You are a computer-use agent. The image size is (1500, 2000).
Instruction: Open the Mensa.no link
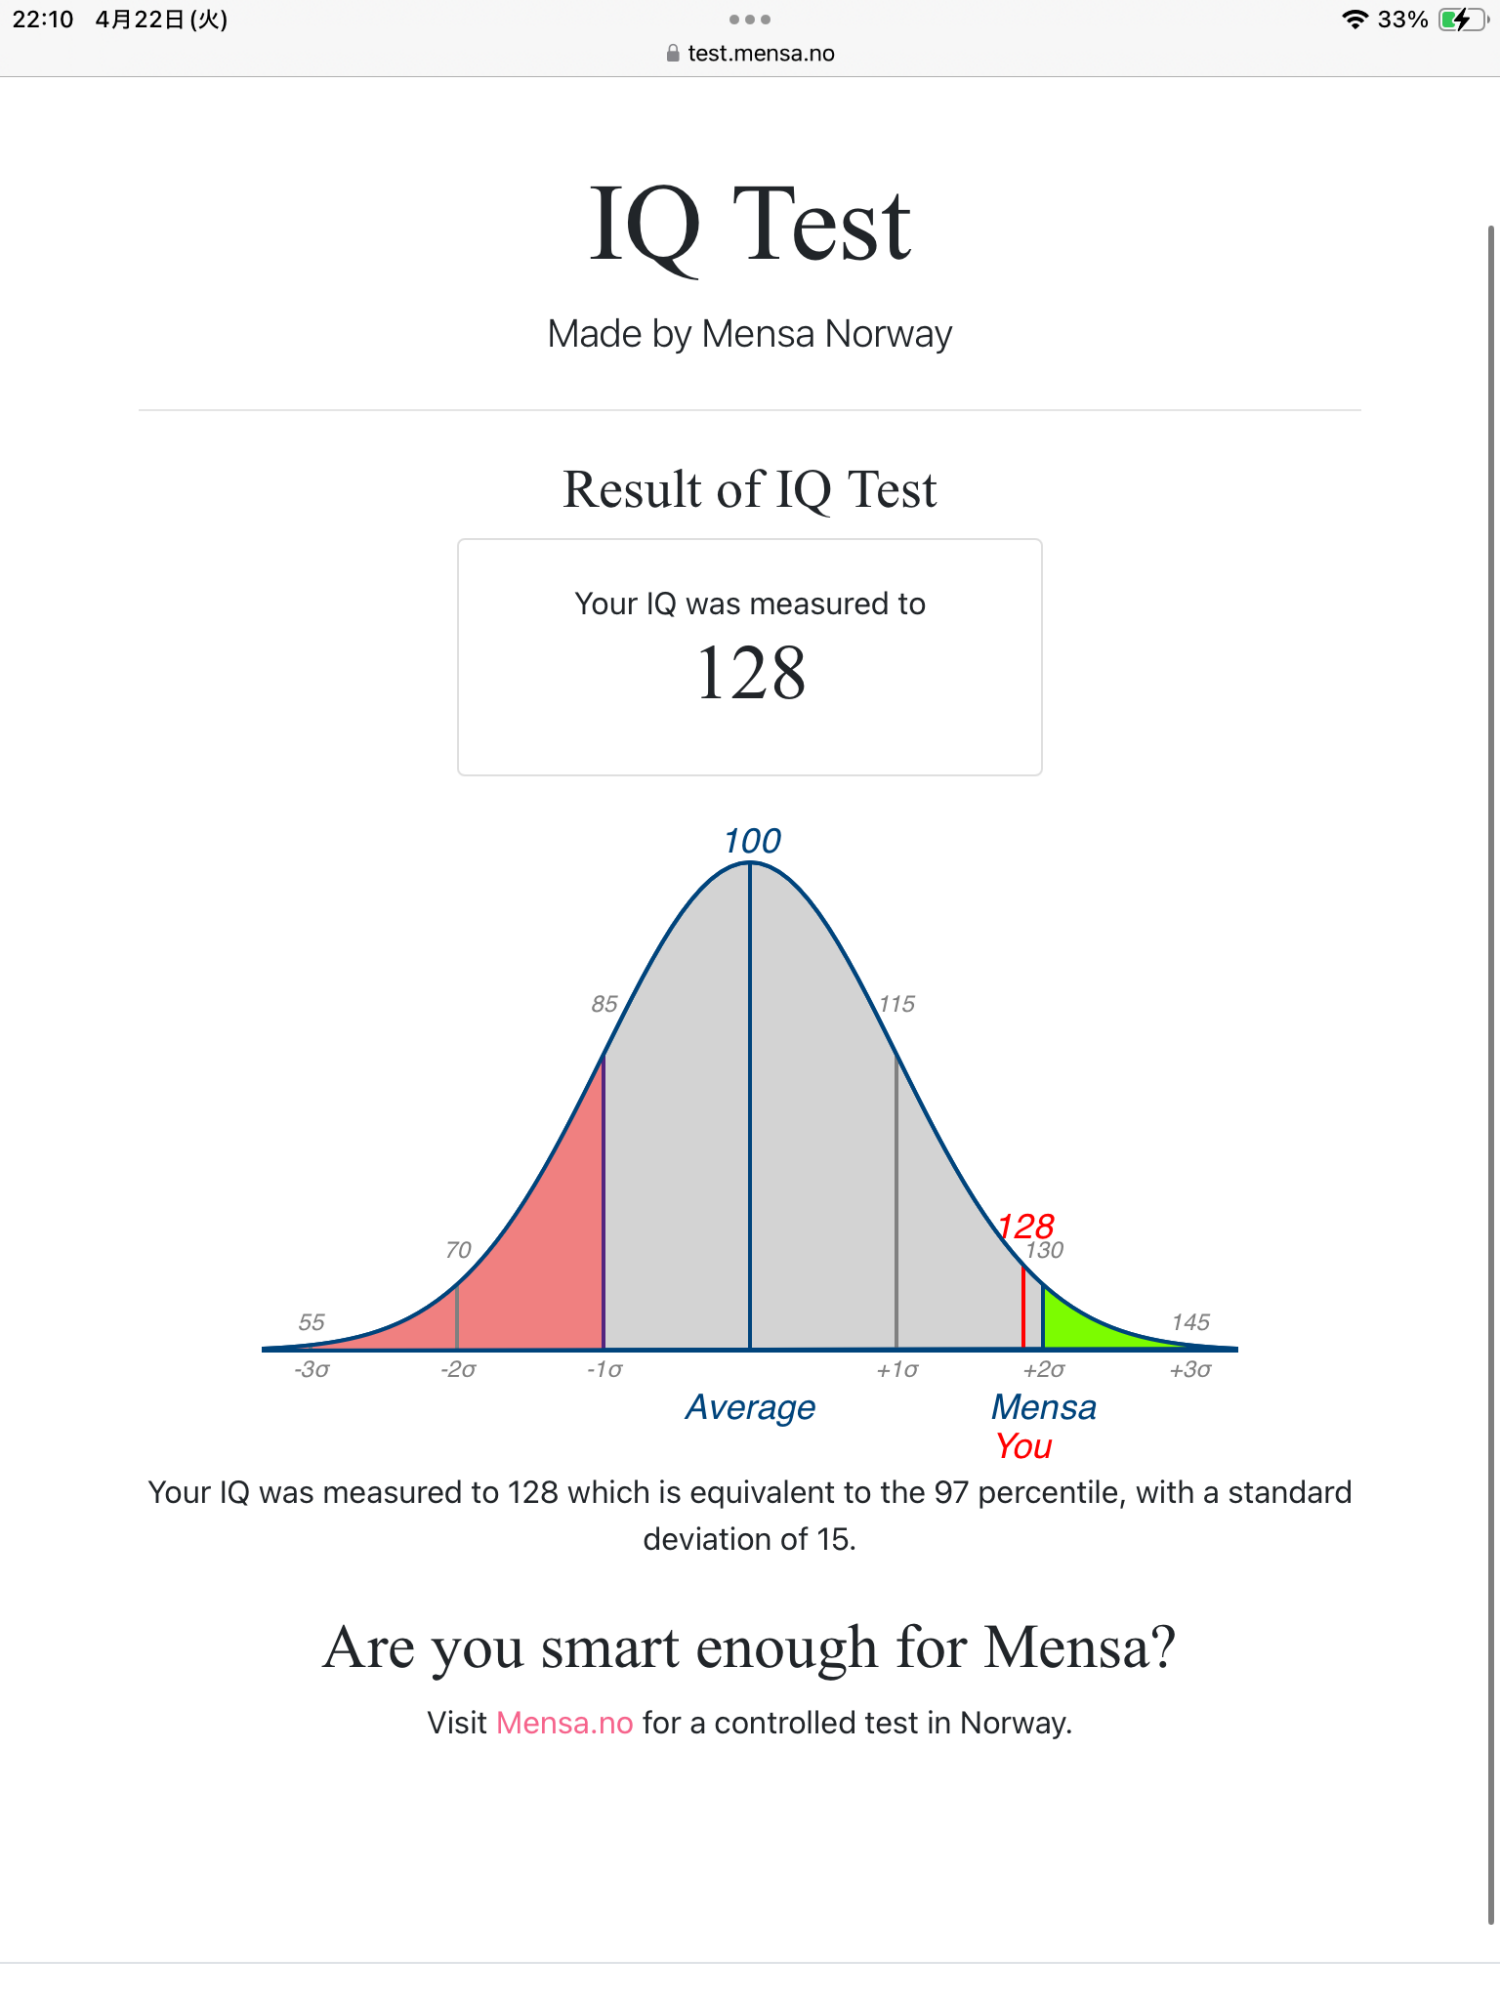tap(564, 1723)
